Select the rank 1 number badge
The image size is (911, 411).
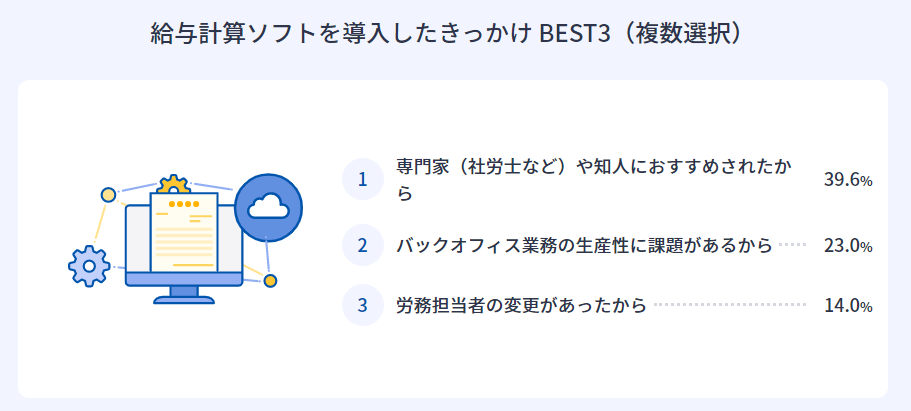363,180
